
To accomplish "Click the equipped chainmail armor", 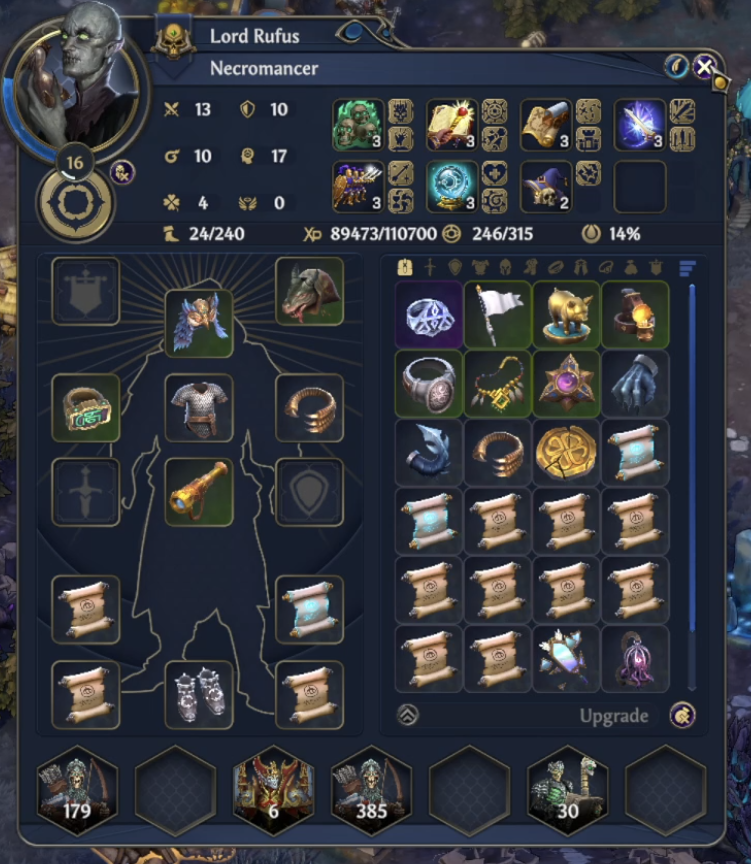I will click(199, 408).
